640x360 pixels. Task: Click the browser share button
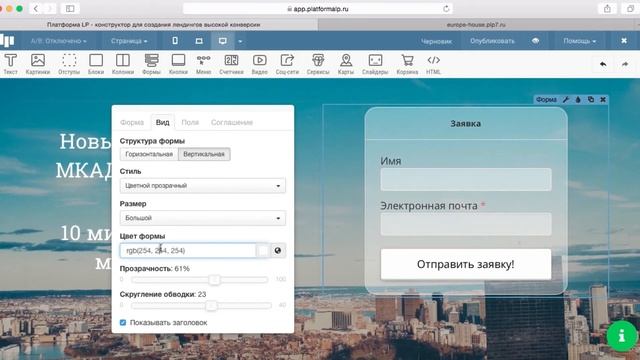coord(607,9)
